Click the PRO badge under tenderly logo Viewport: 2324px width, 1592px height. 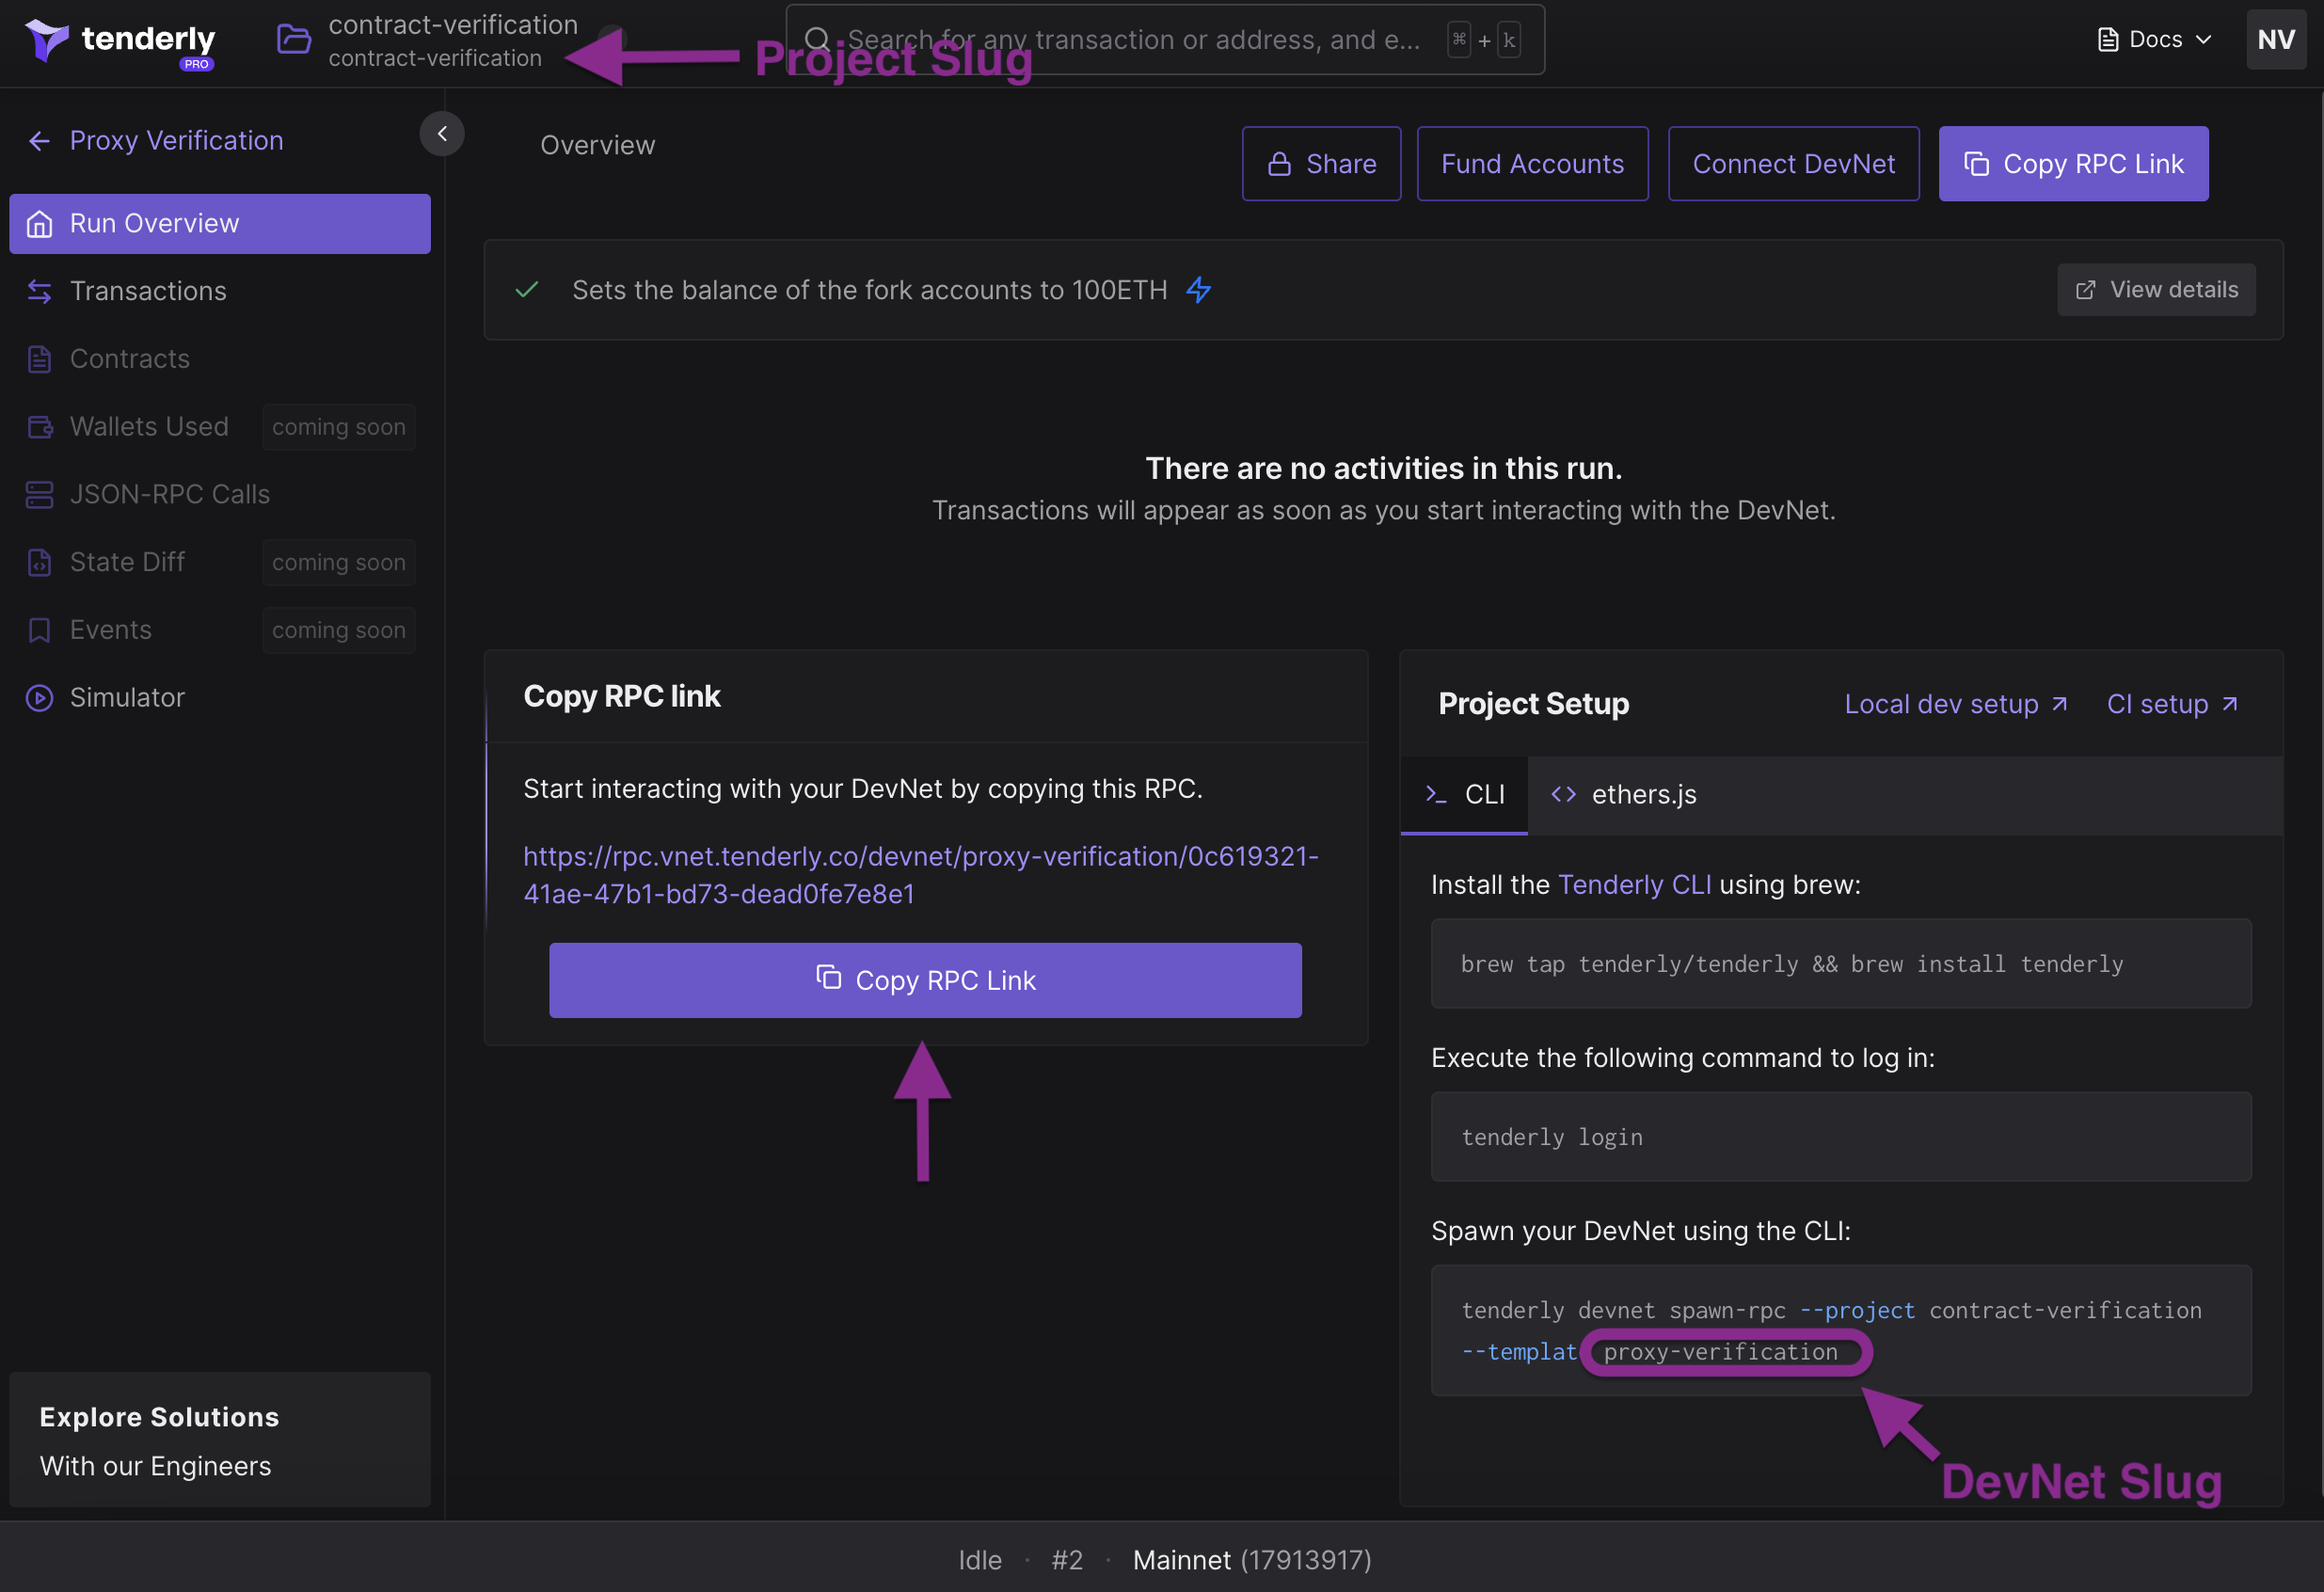(196, 64)
